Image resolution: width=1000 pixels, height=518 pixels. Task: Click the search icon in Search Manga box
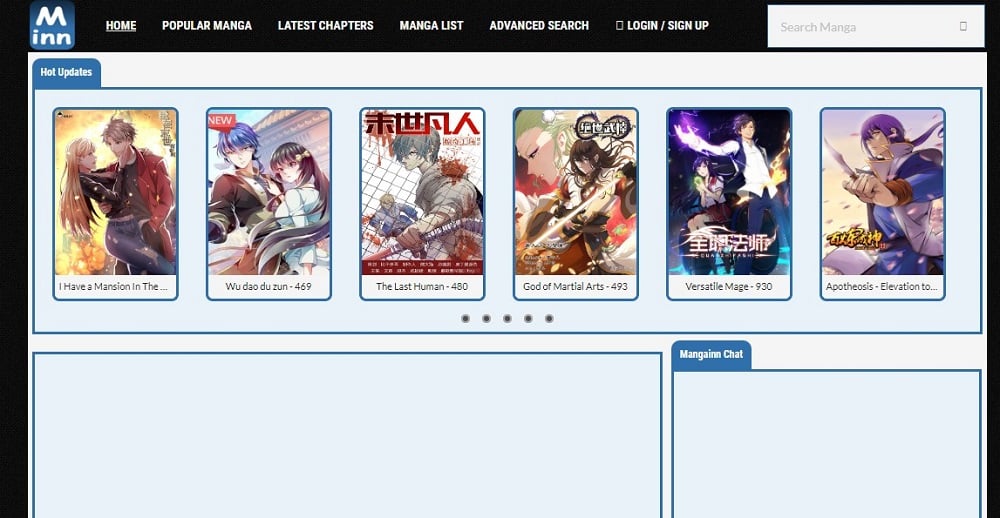point(963,26)
